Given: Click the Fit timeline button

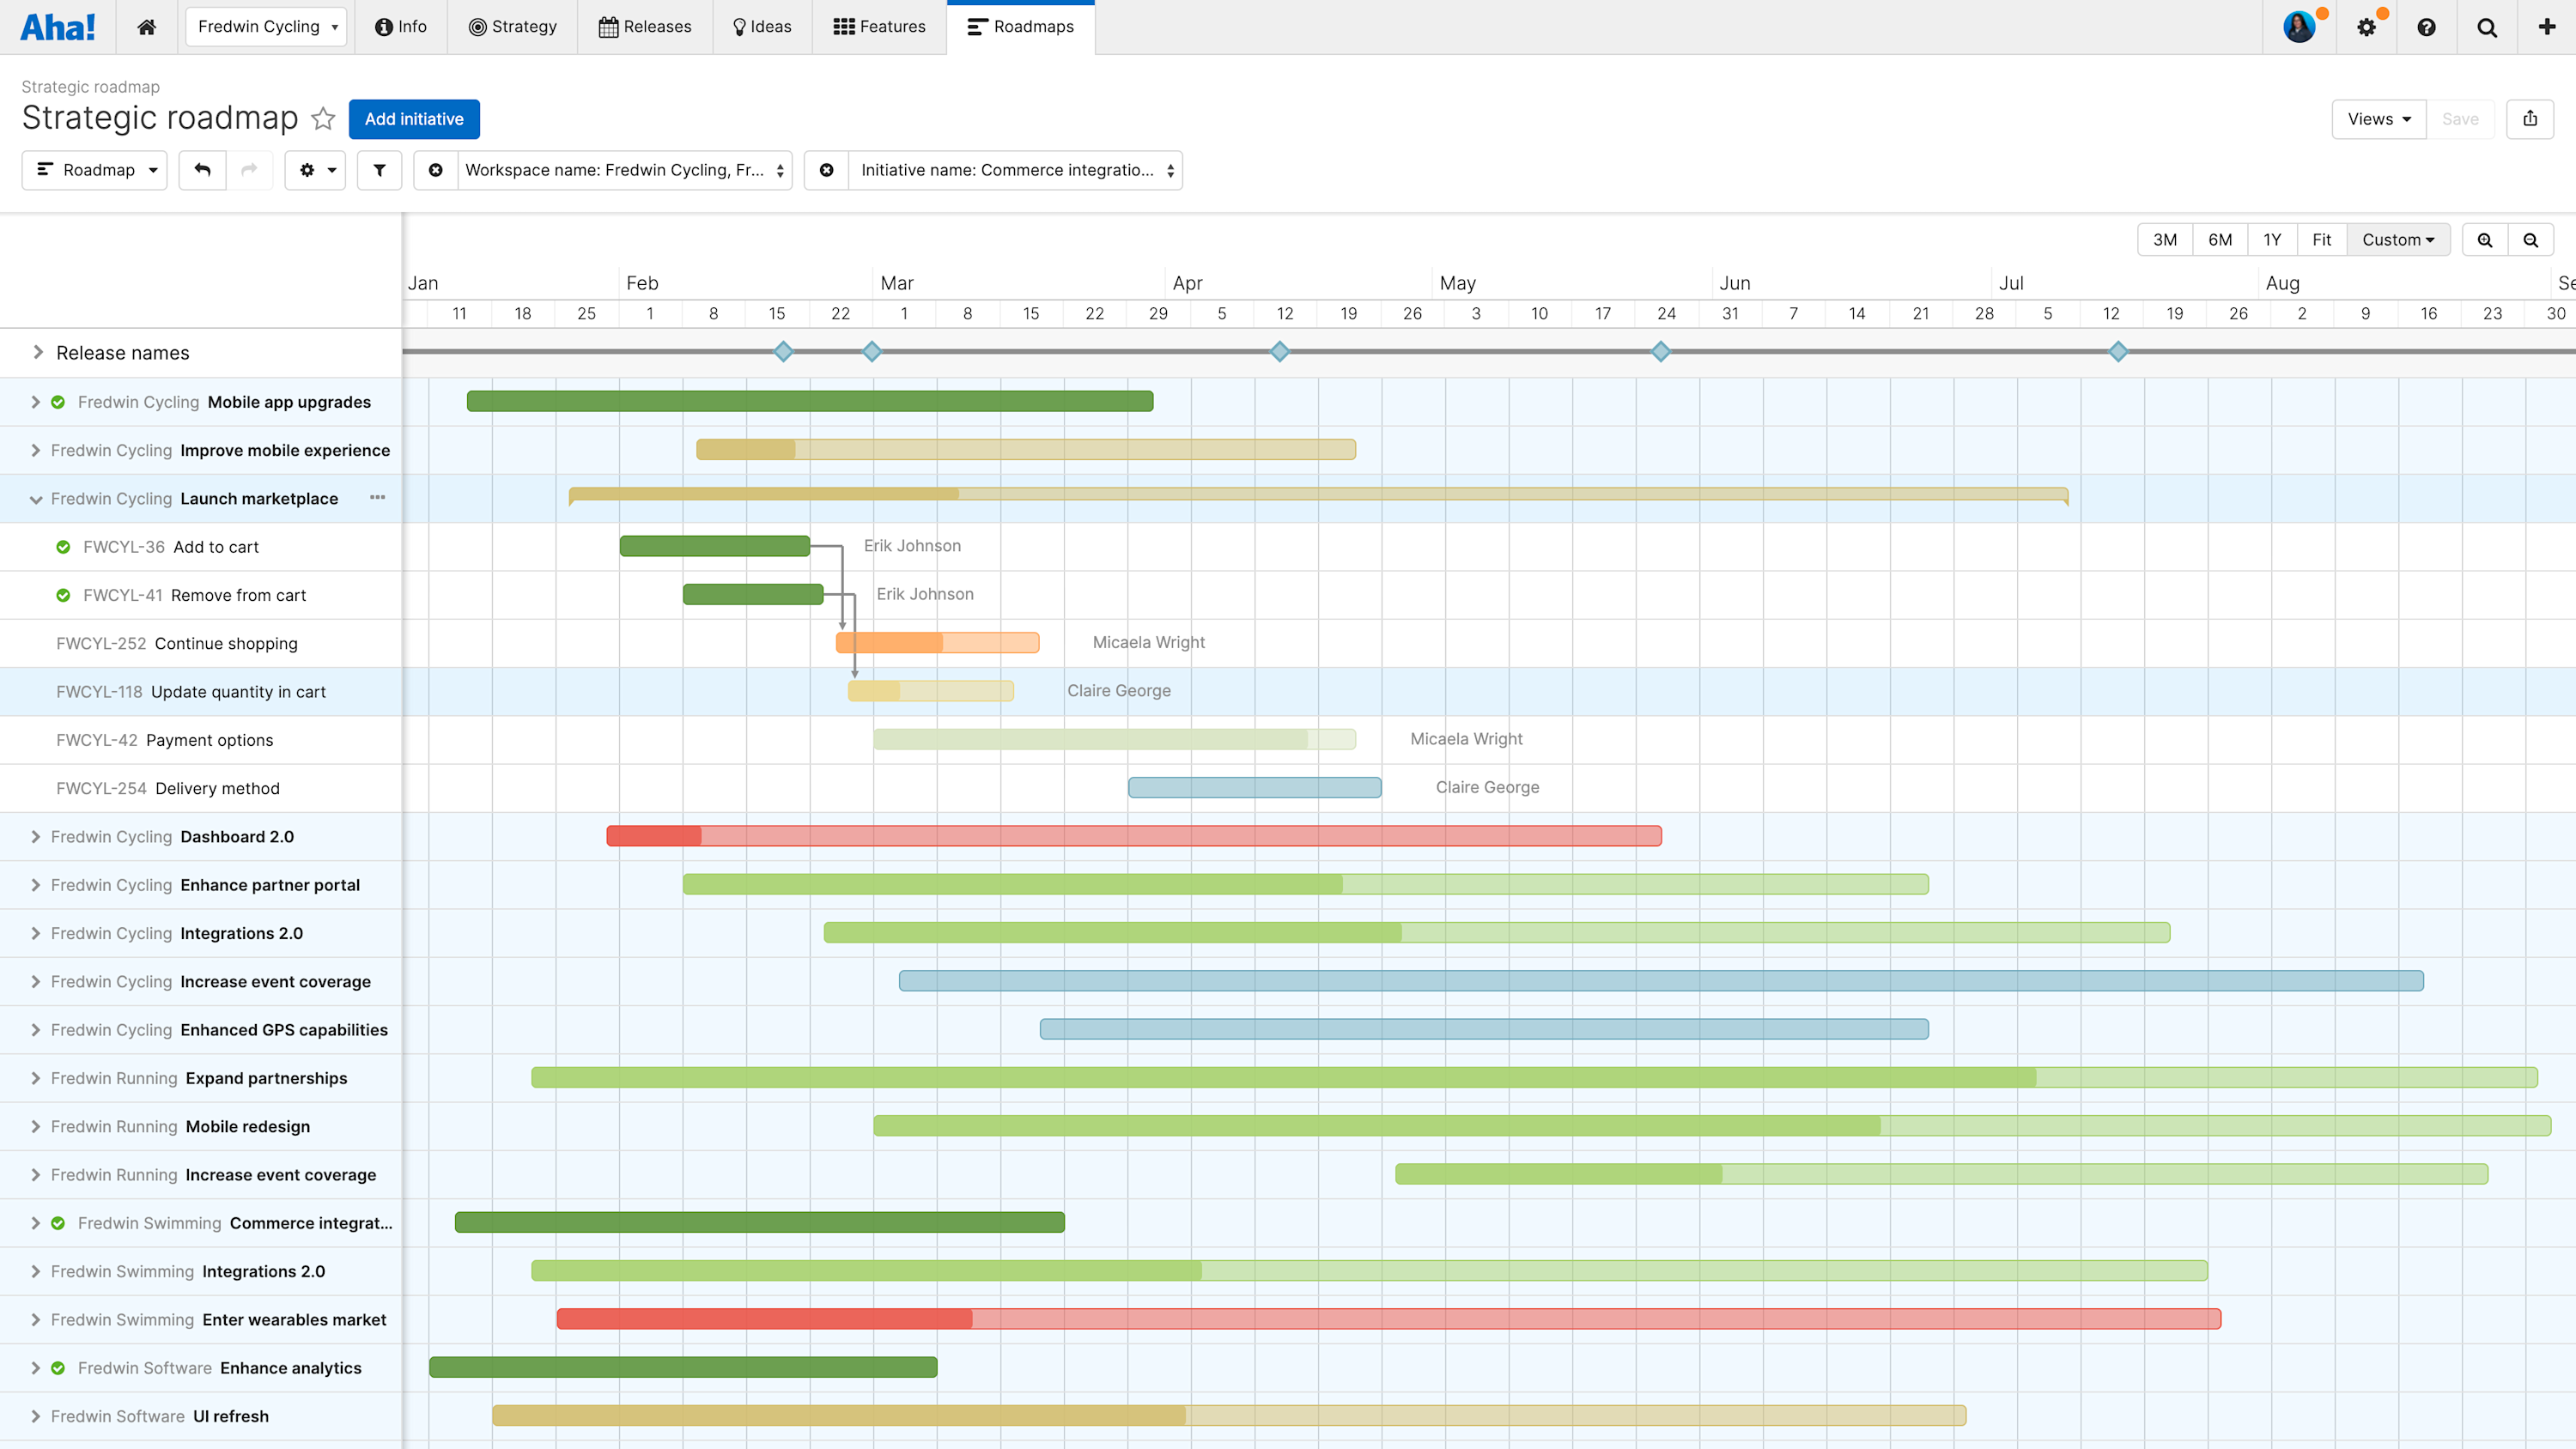Looking at the screenshot, I should 2322,240.
